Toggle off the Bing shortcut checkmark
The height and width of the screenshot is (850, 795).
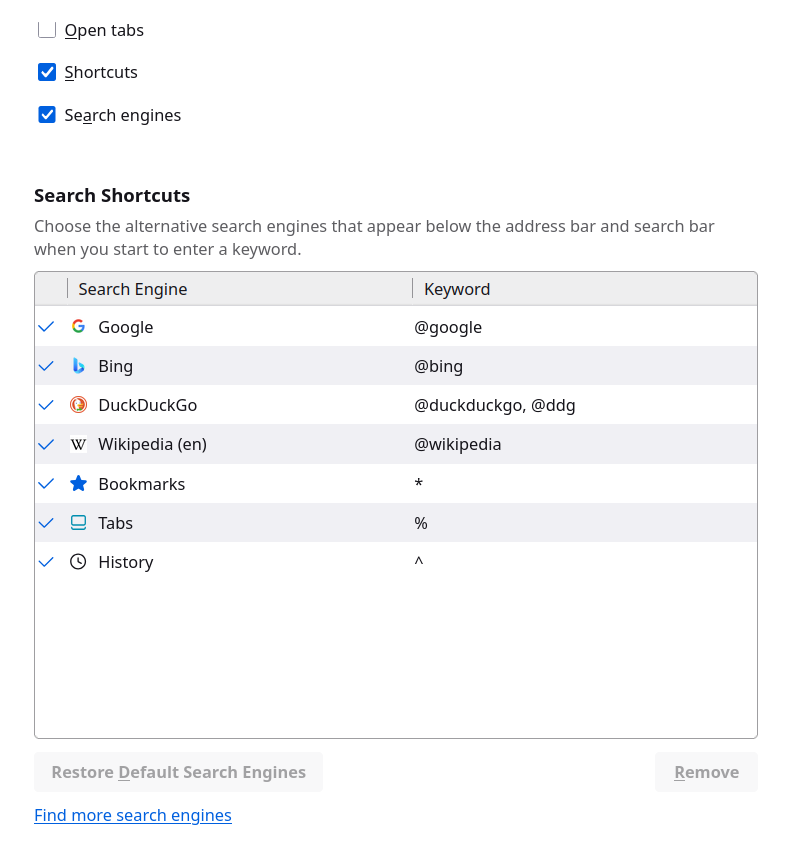(46, 366)
